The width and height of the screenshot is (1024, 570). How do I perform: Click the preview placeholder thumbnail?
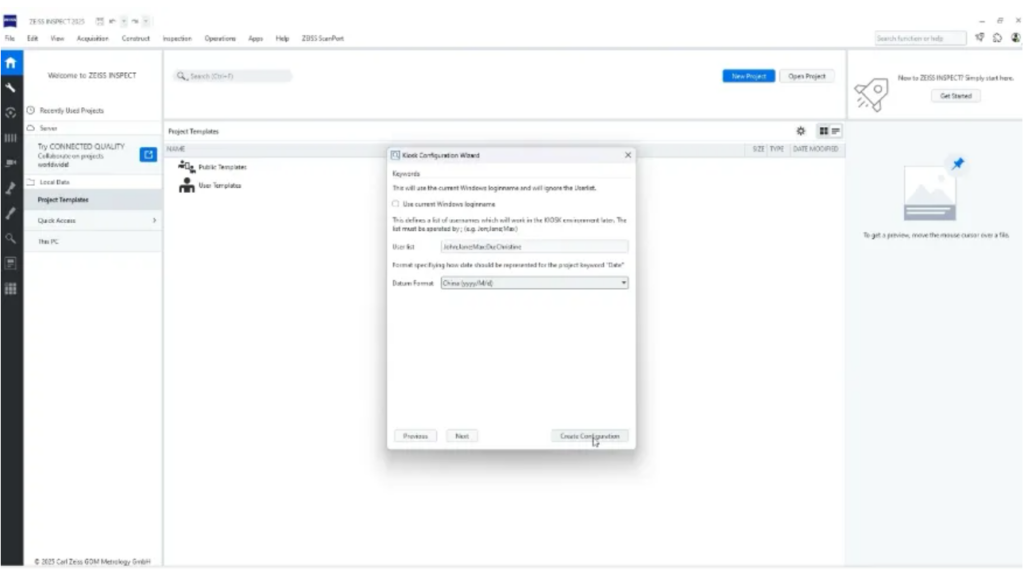pyautogui.click(x=930, y=193)
